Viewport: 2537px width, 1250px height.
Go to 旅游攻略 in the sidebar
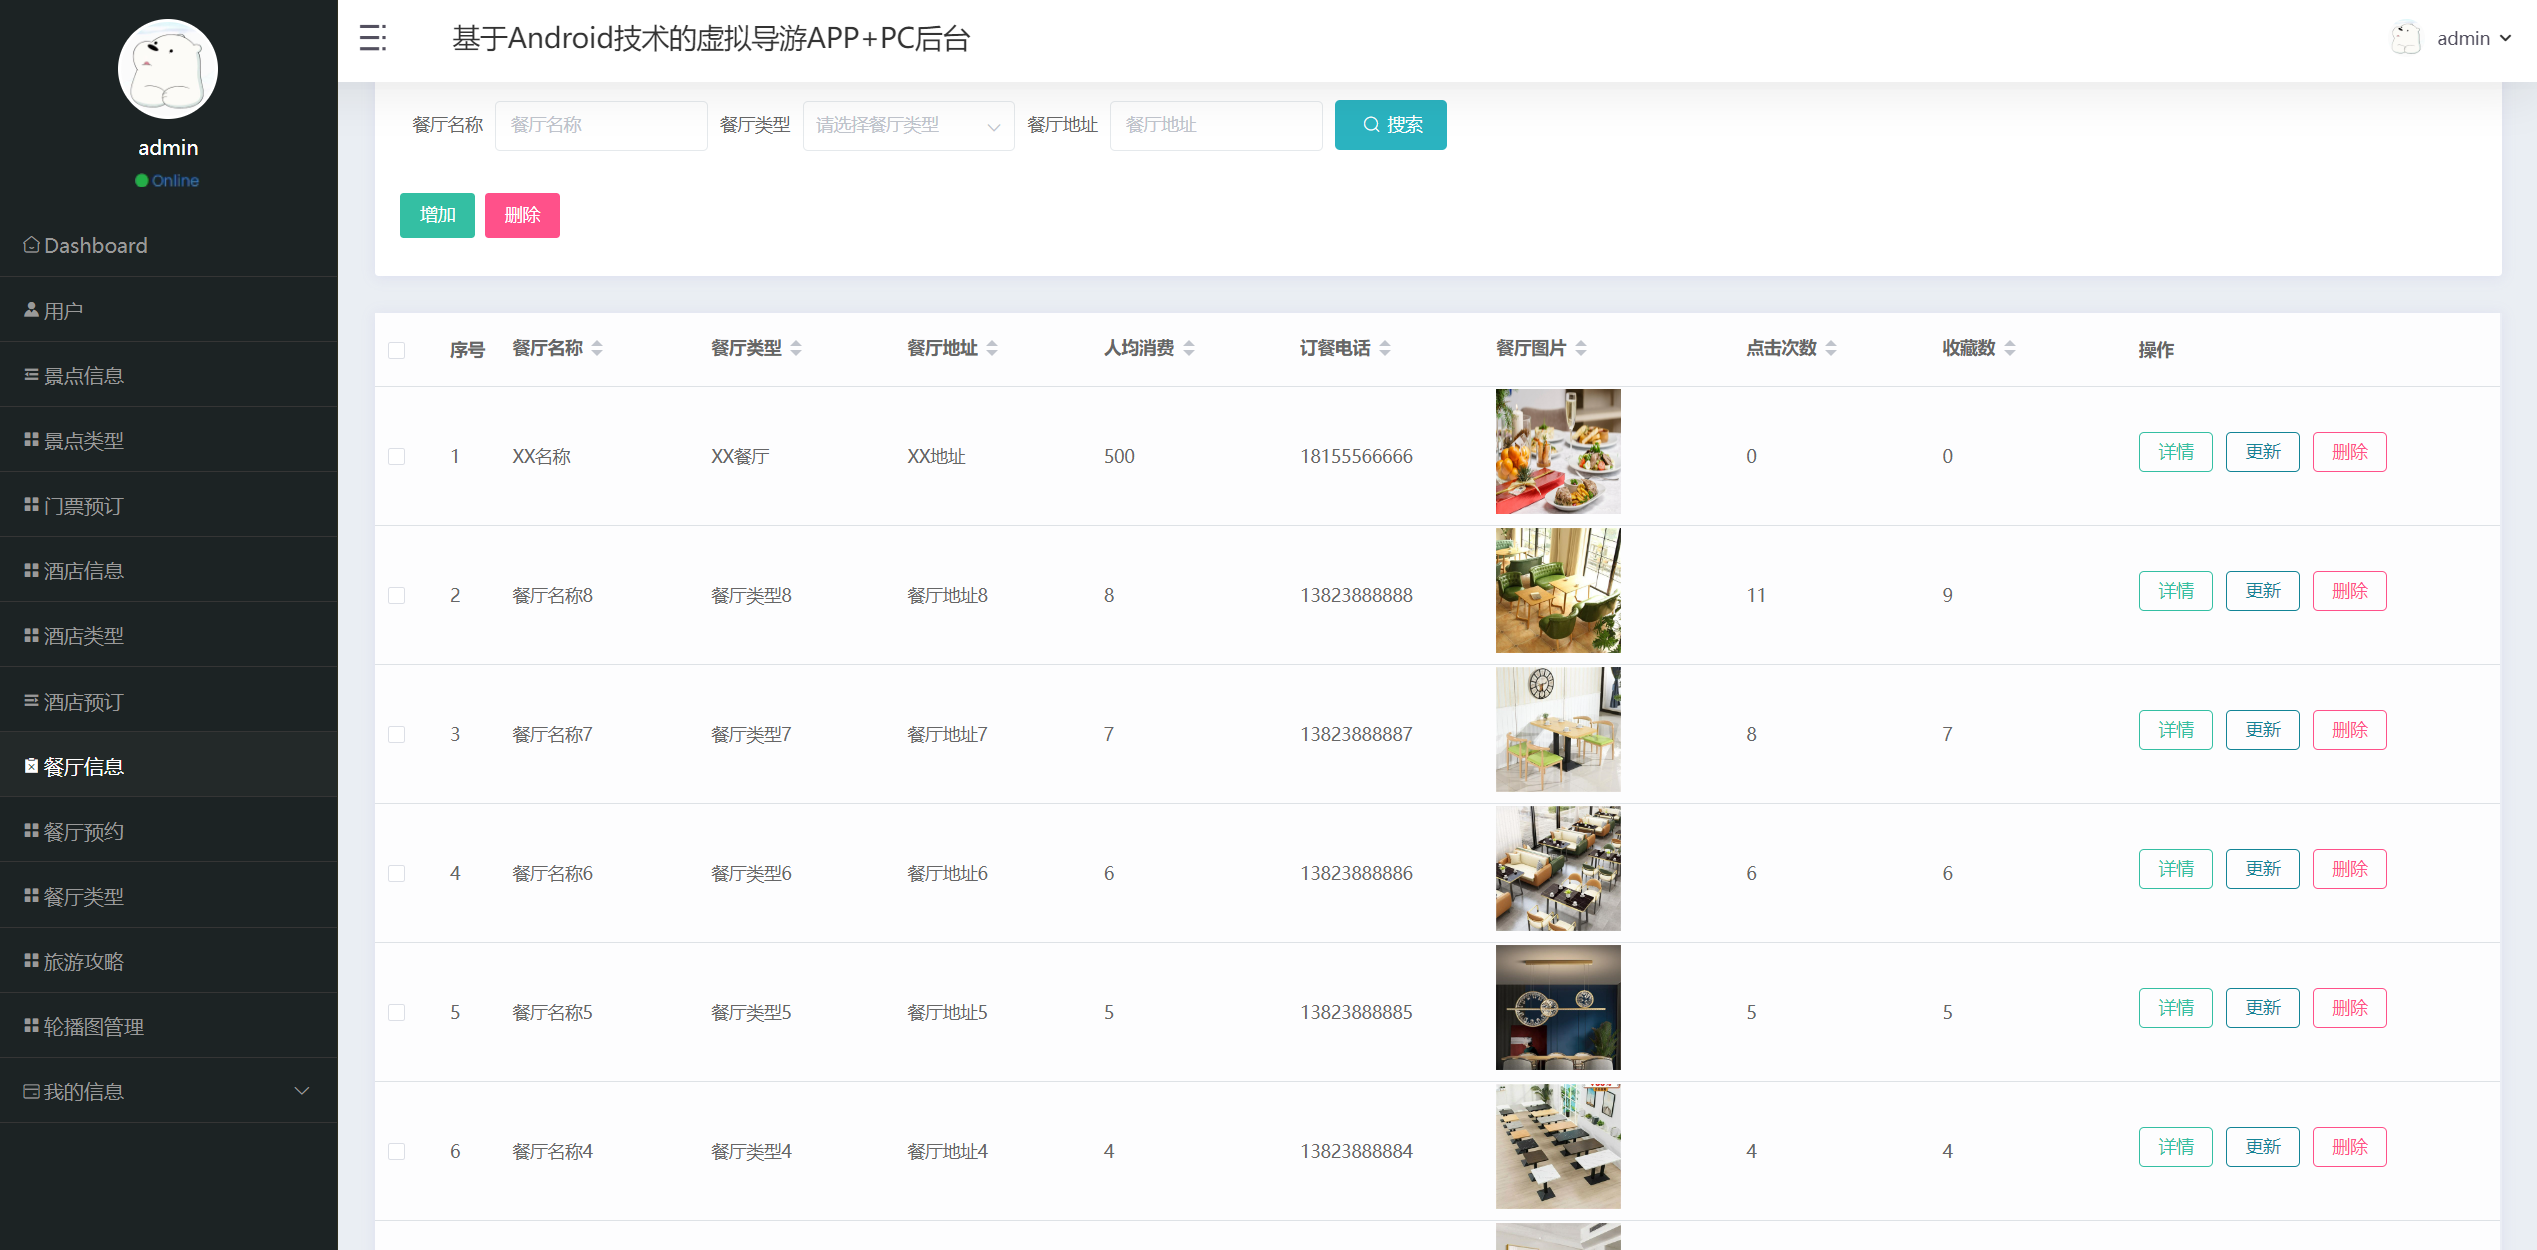pyautogui.click(x=84, y=961)
